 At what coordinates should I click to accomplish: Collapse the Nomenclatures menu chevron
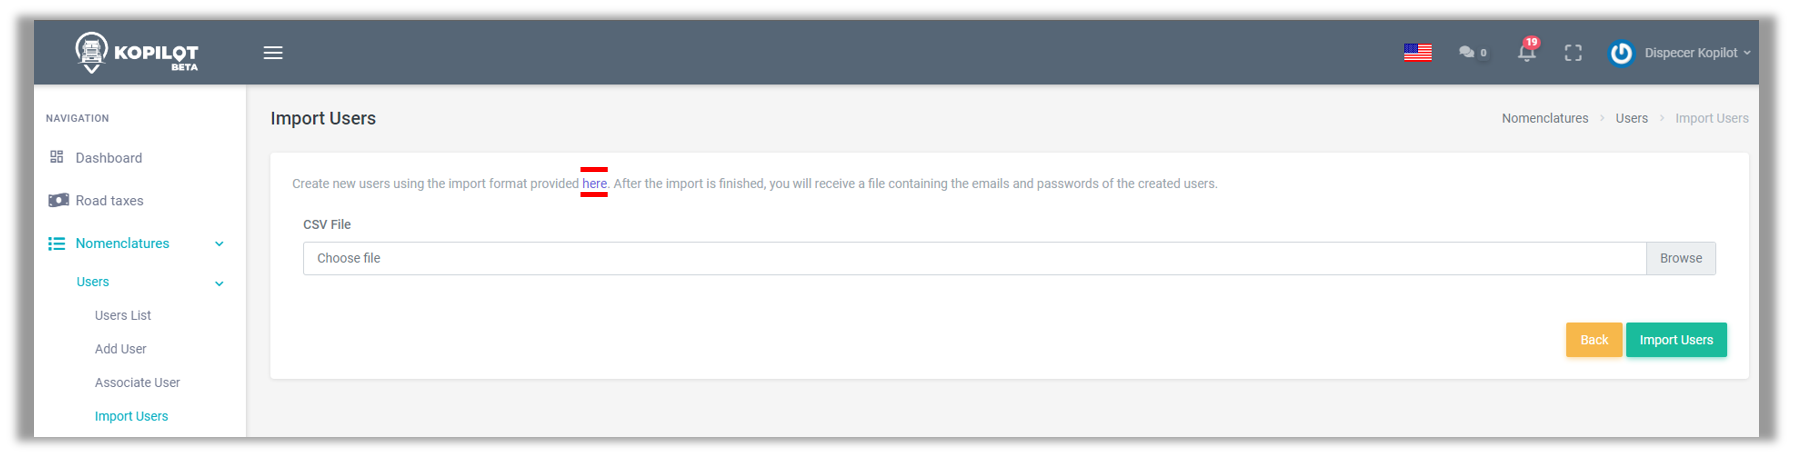point(219,244)
